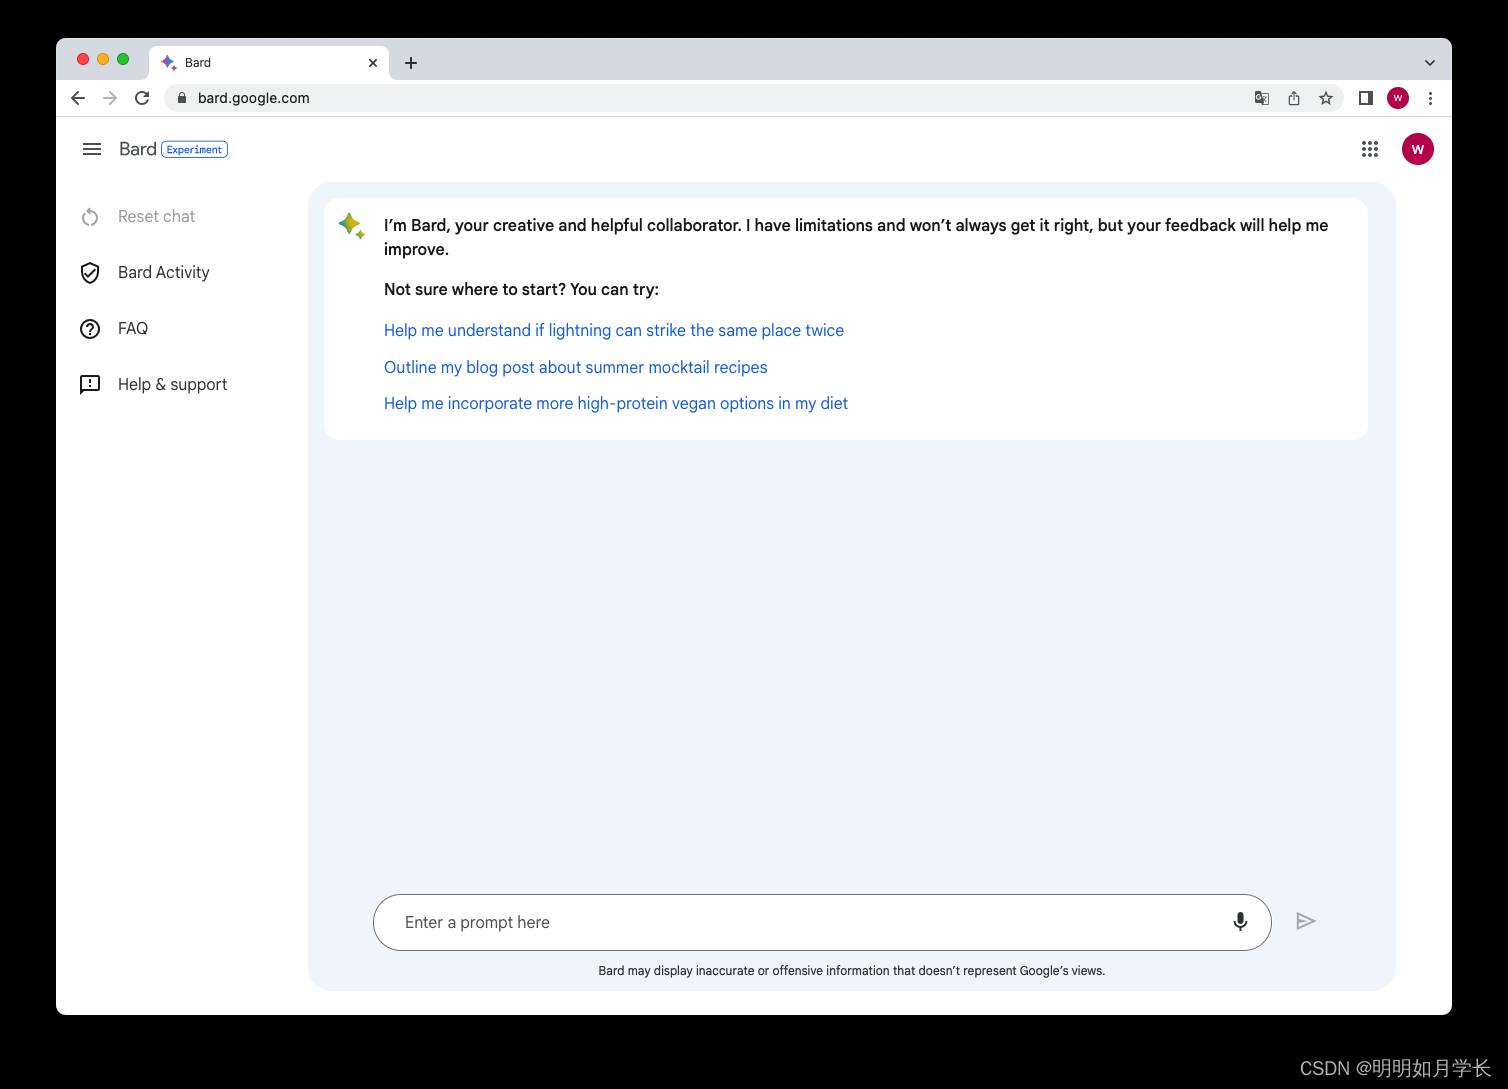Activate the microphone voice input

(1240, 922)
